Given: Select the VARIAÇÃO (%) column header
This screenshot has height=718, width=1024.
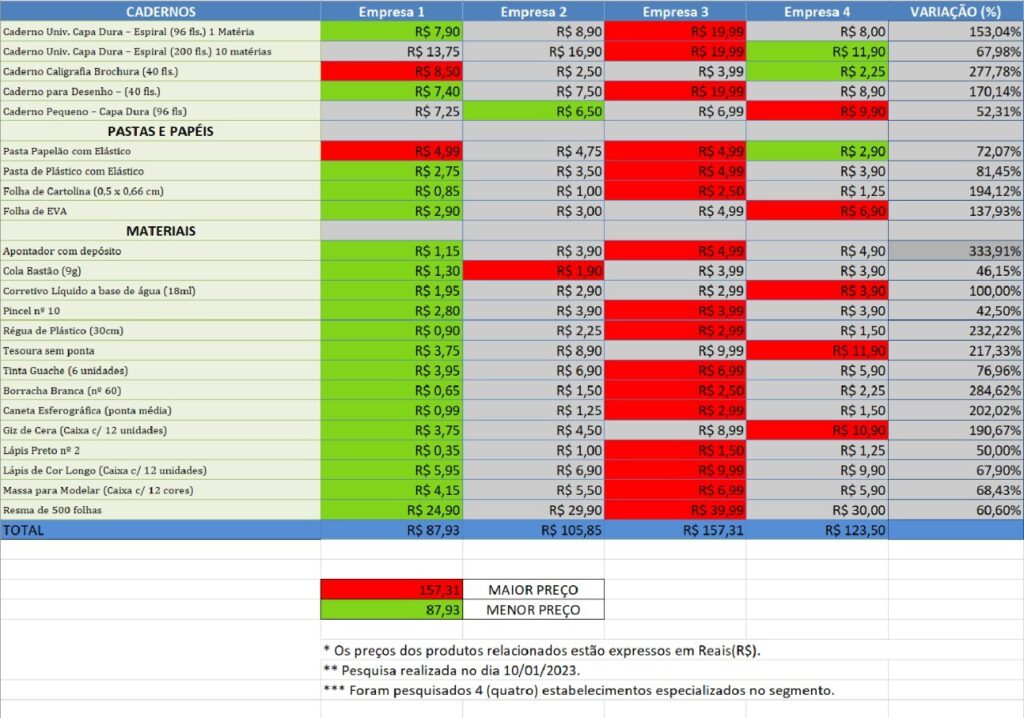Looking at the screenshot, I should 955,12.
